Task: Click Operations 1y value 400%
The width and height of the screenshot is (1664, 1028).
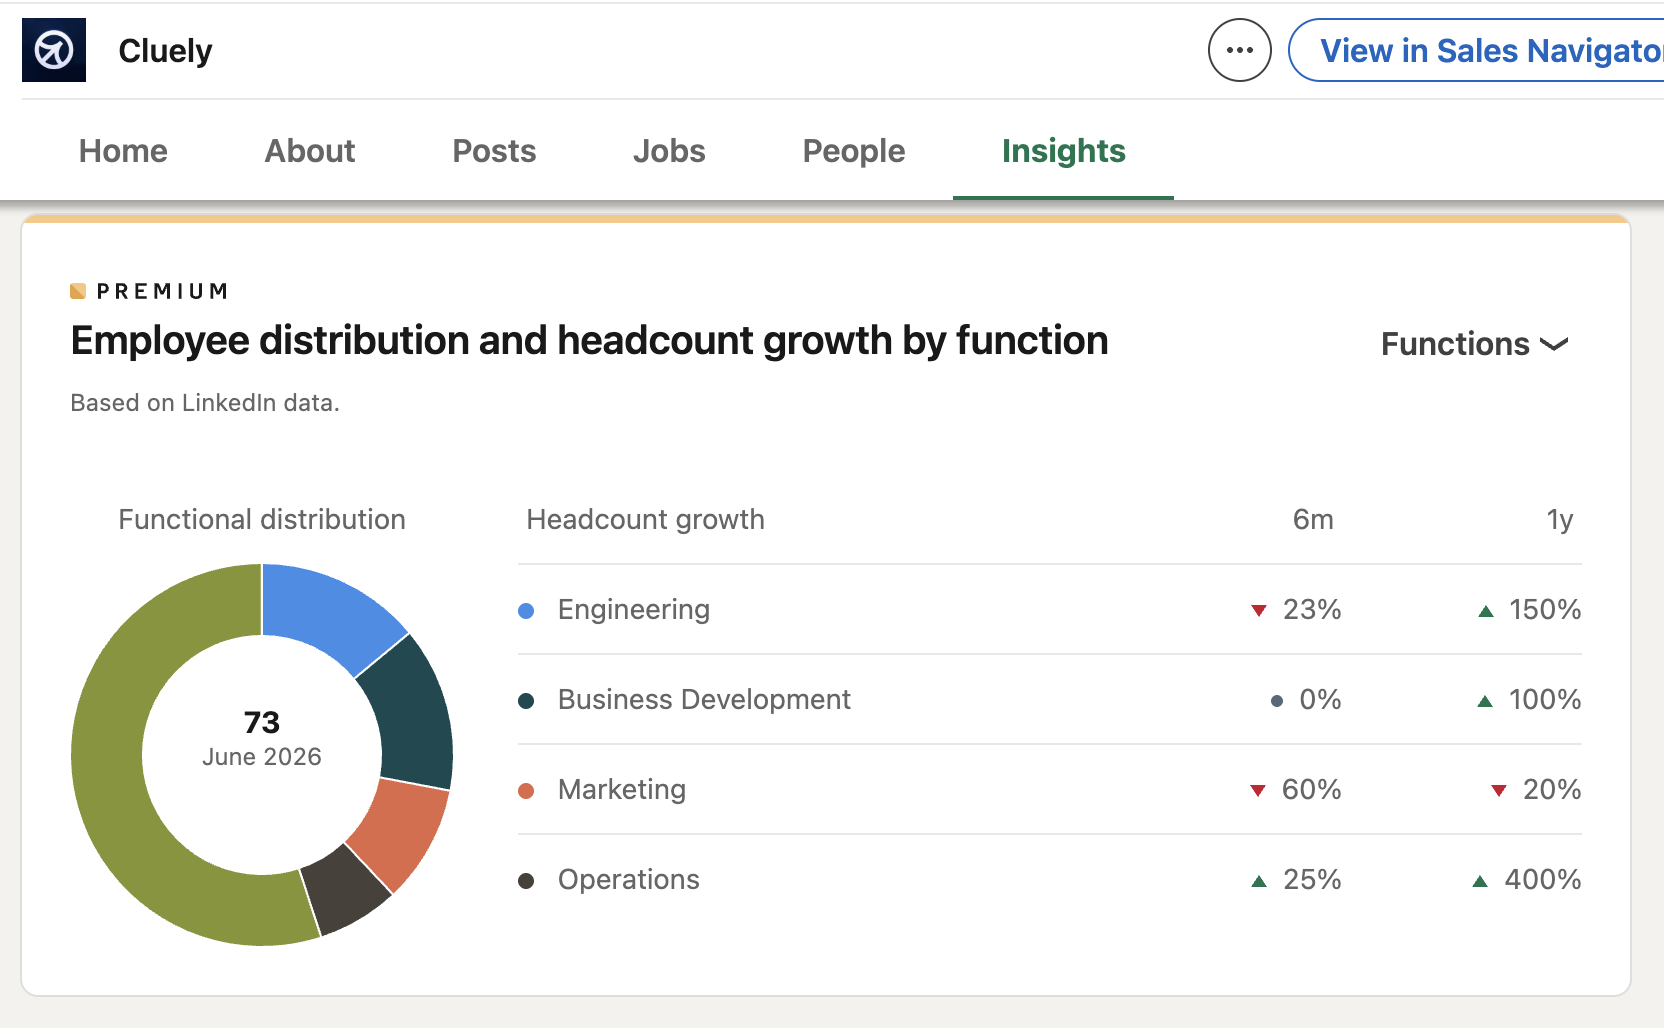Action: (1543, 880)
